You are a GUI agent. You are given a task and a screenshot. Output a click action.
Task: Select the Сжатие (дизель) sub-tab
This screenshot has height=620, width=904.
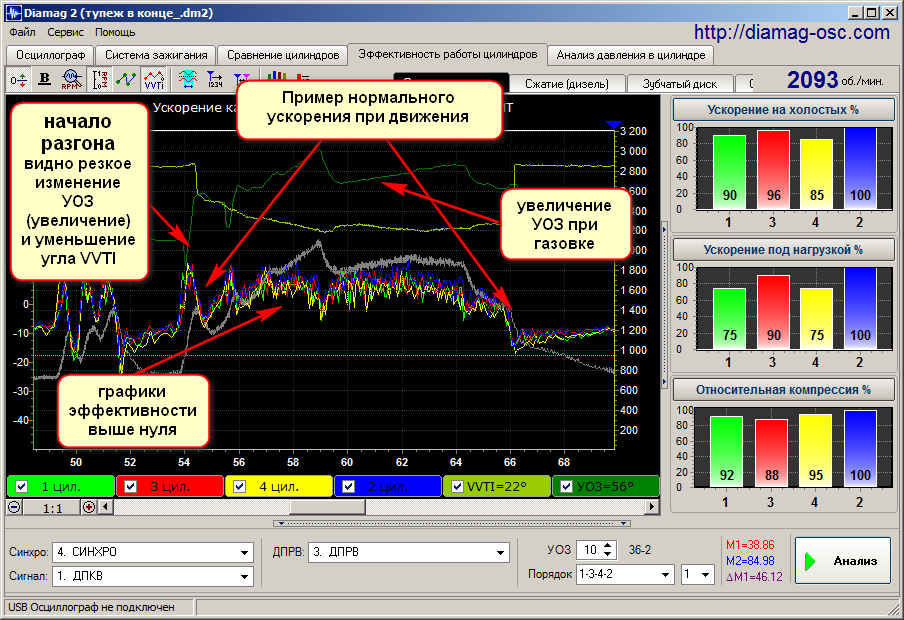[567, 84]
